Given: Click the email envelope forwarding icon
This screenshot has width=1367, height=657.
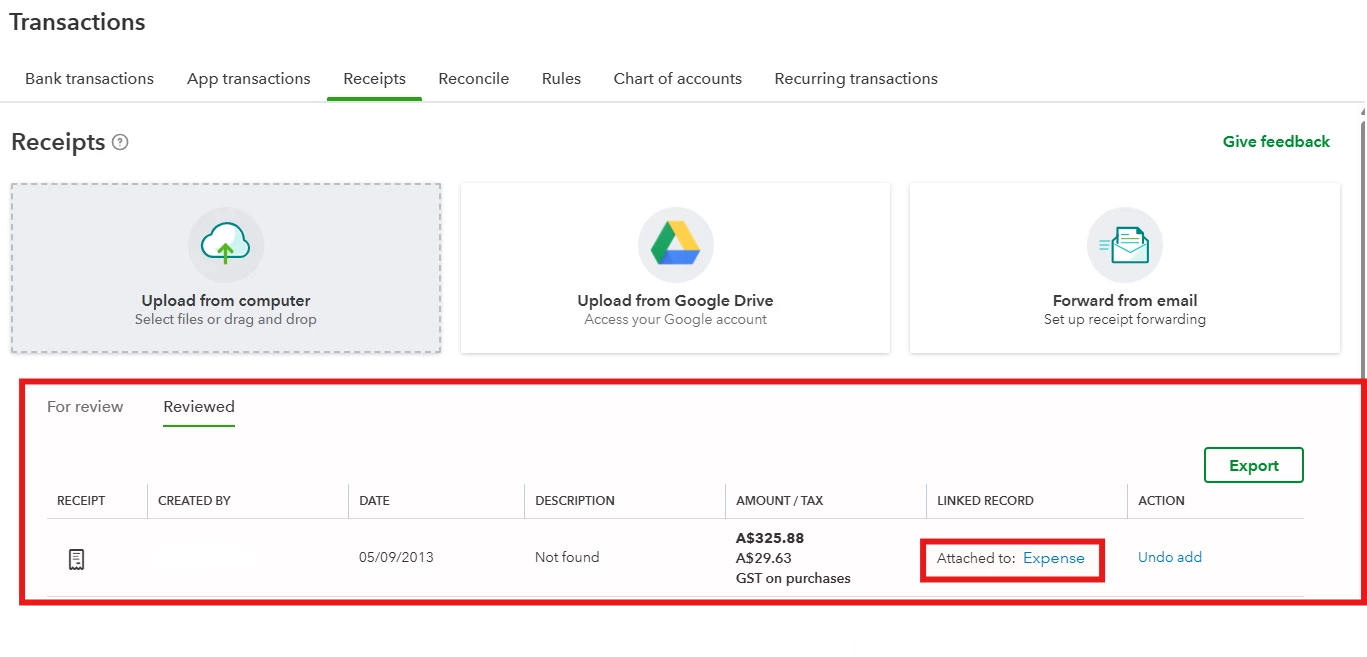Looking at the screenshot, I should [x=1125, y=245].
